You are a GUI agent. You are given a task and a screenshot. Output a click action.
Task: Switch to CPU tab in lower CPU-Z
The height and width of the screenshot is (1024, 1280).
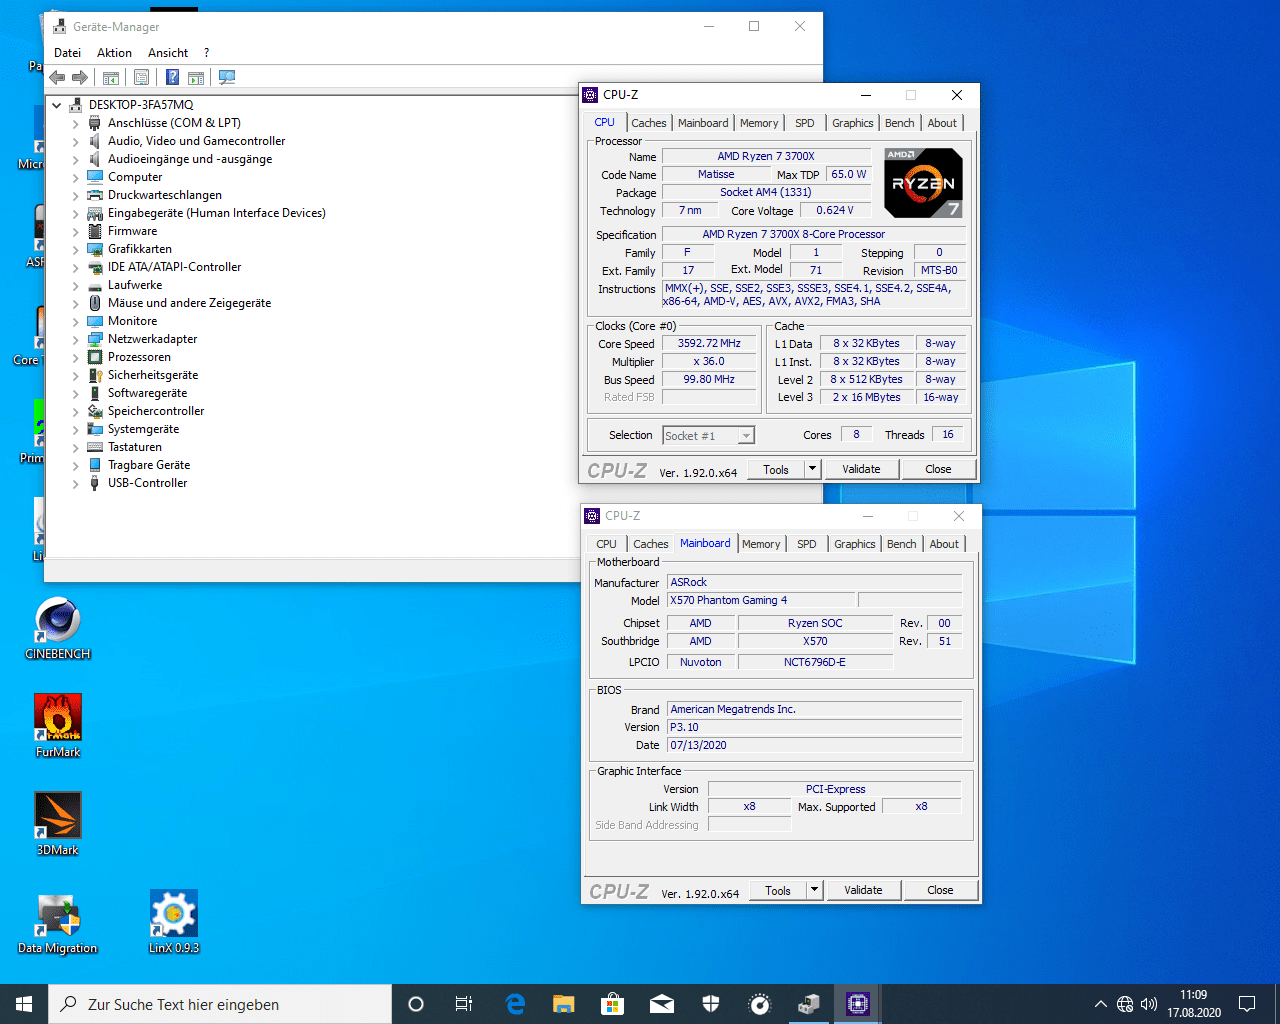pyautogui.click(x=607, y=544)
